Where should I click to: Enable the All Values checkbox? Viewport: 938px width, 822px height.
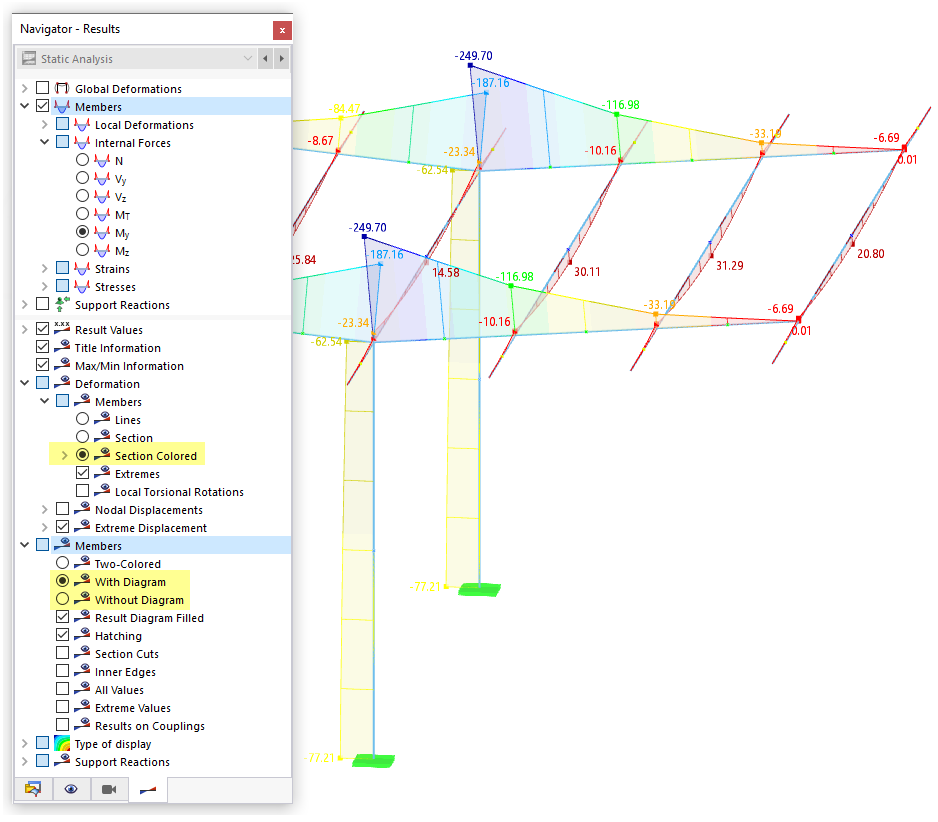[x=62, y=688]
